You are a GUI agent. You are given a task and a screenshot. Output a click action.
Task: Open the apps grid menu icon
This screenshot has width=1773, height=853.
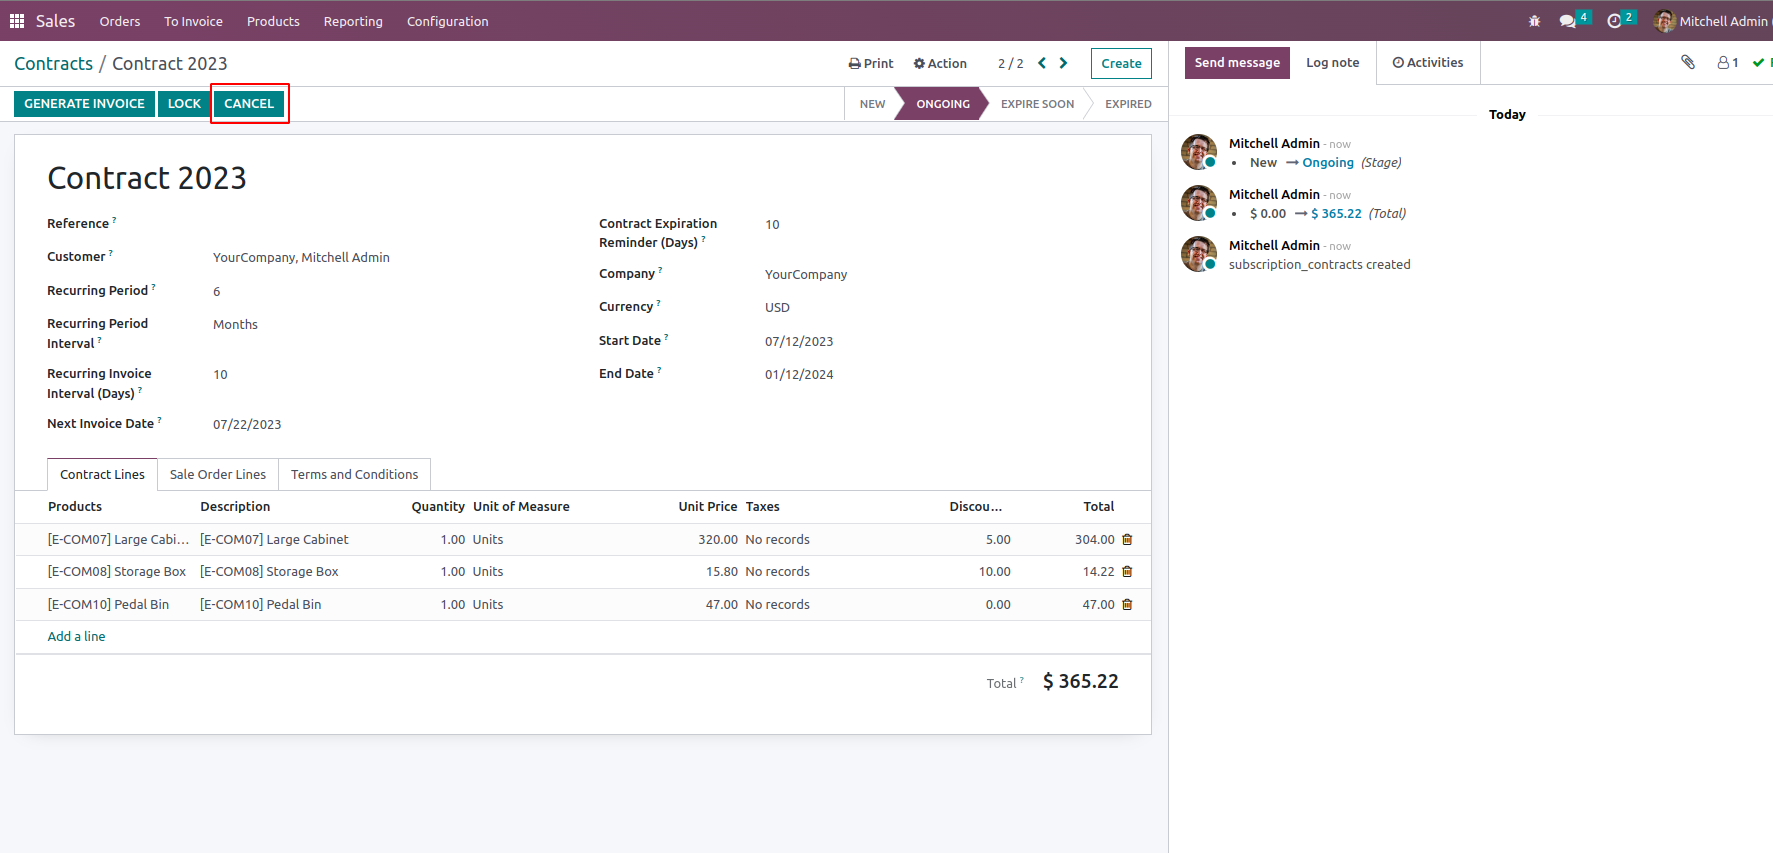[x=17, y=21]
